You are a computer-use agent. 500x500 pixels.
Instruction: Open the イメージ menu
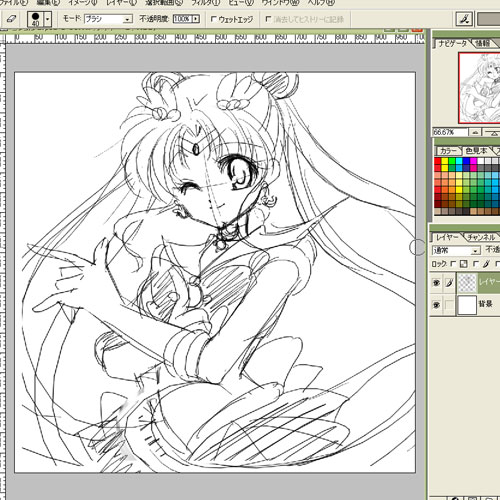coord(83,3)
